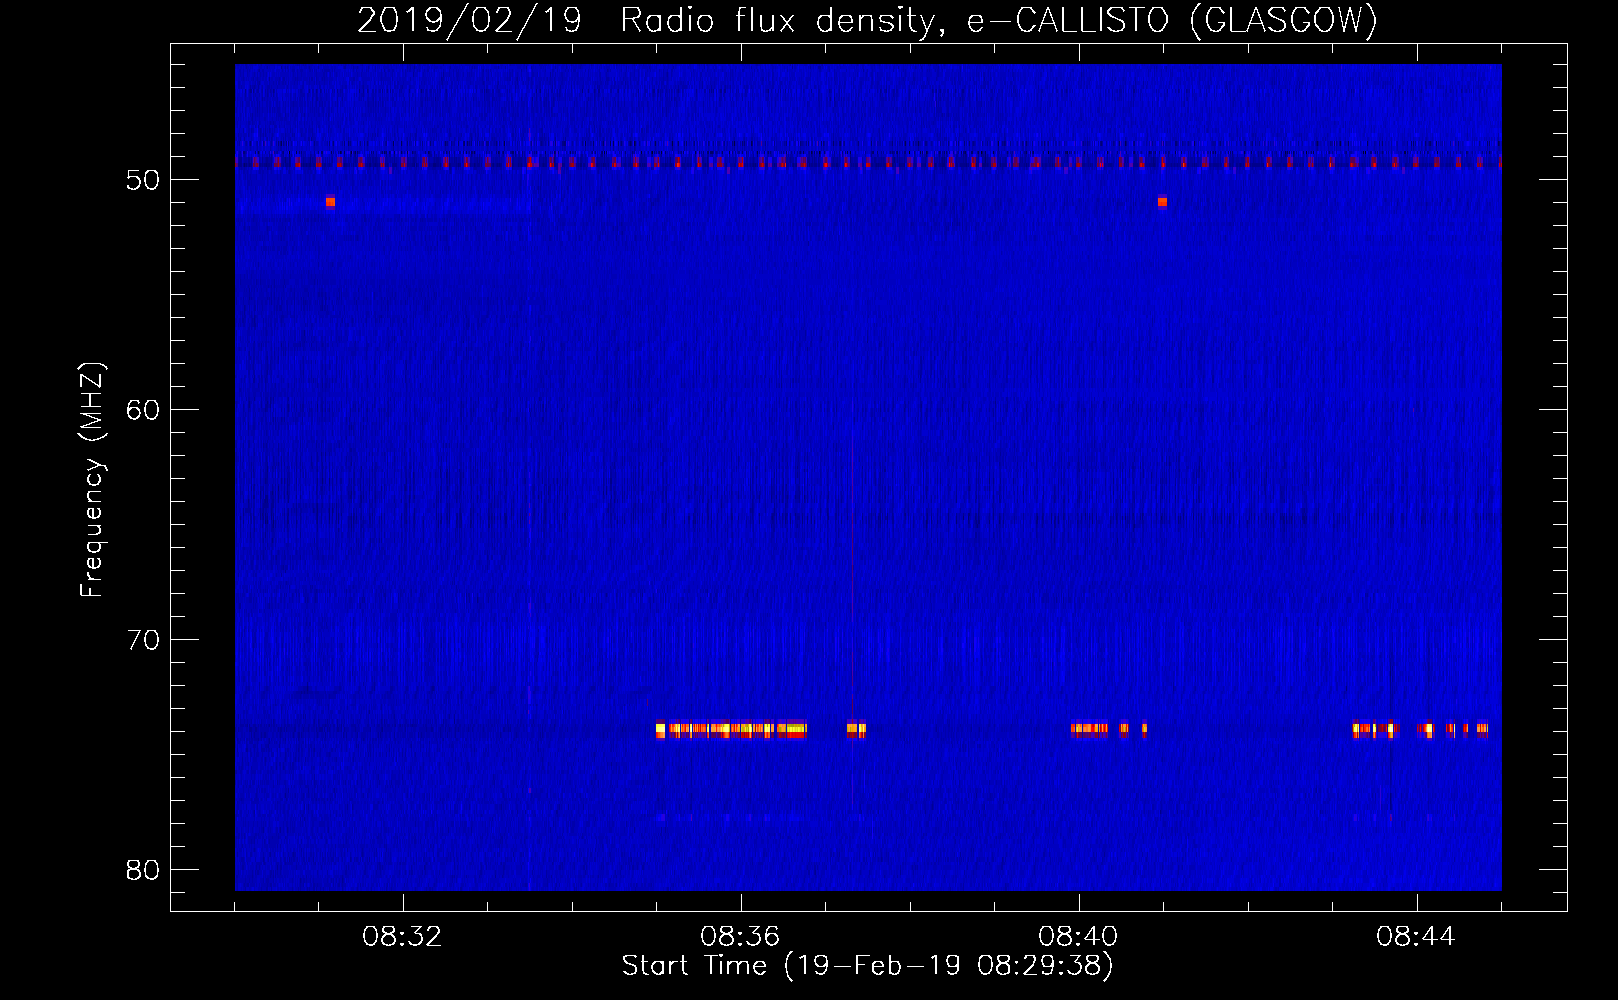This screenshot has height=1000, width=1618.
Task: Click the red dot at 51 MHz near 08:41
Action: 1162,202
